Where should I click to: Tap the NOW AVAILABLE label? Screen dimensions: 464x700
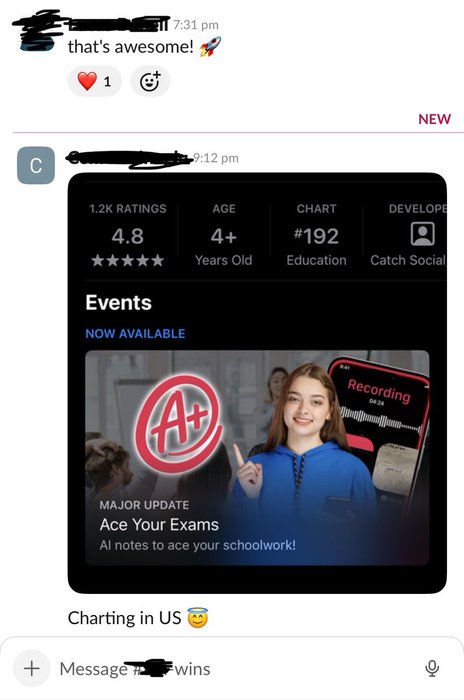point(135,333)
